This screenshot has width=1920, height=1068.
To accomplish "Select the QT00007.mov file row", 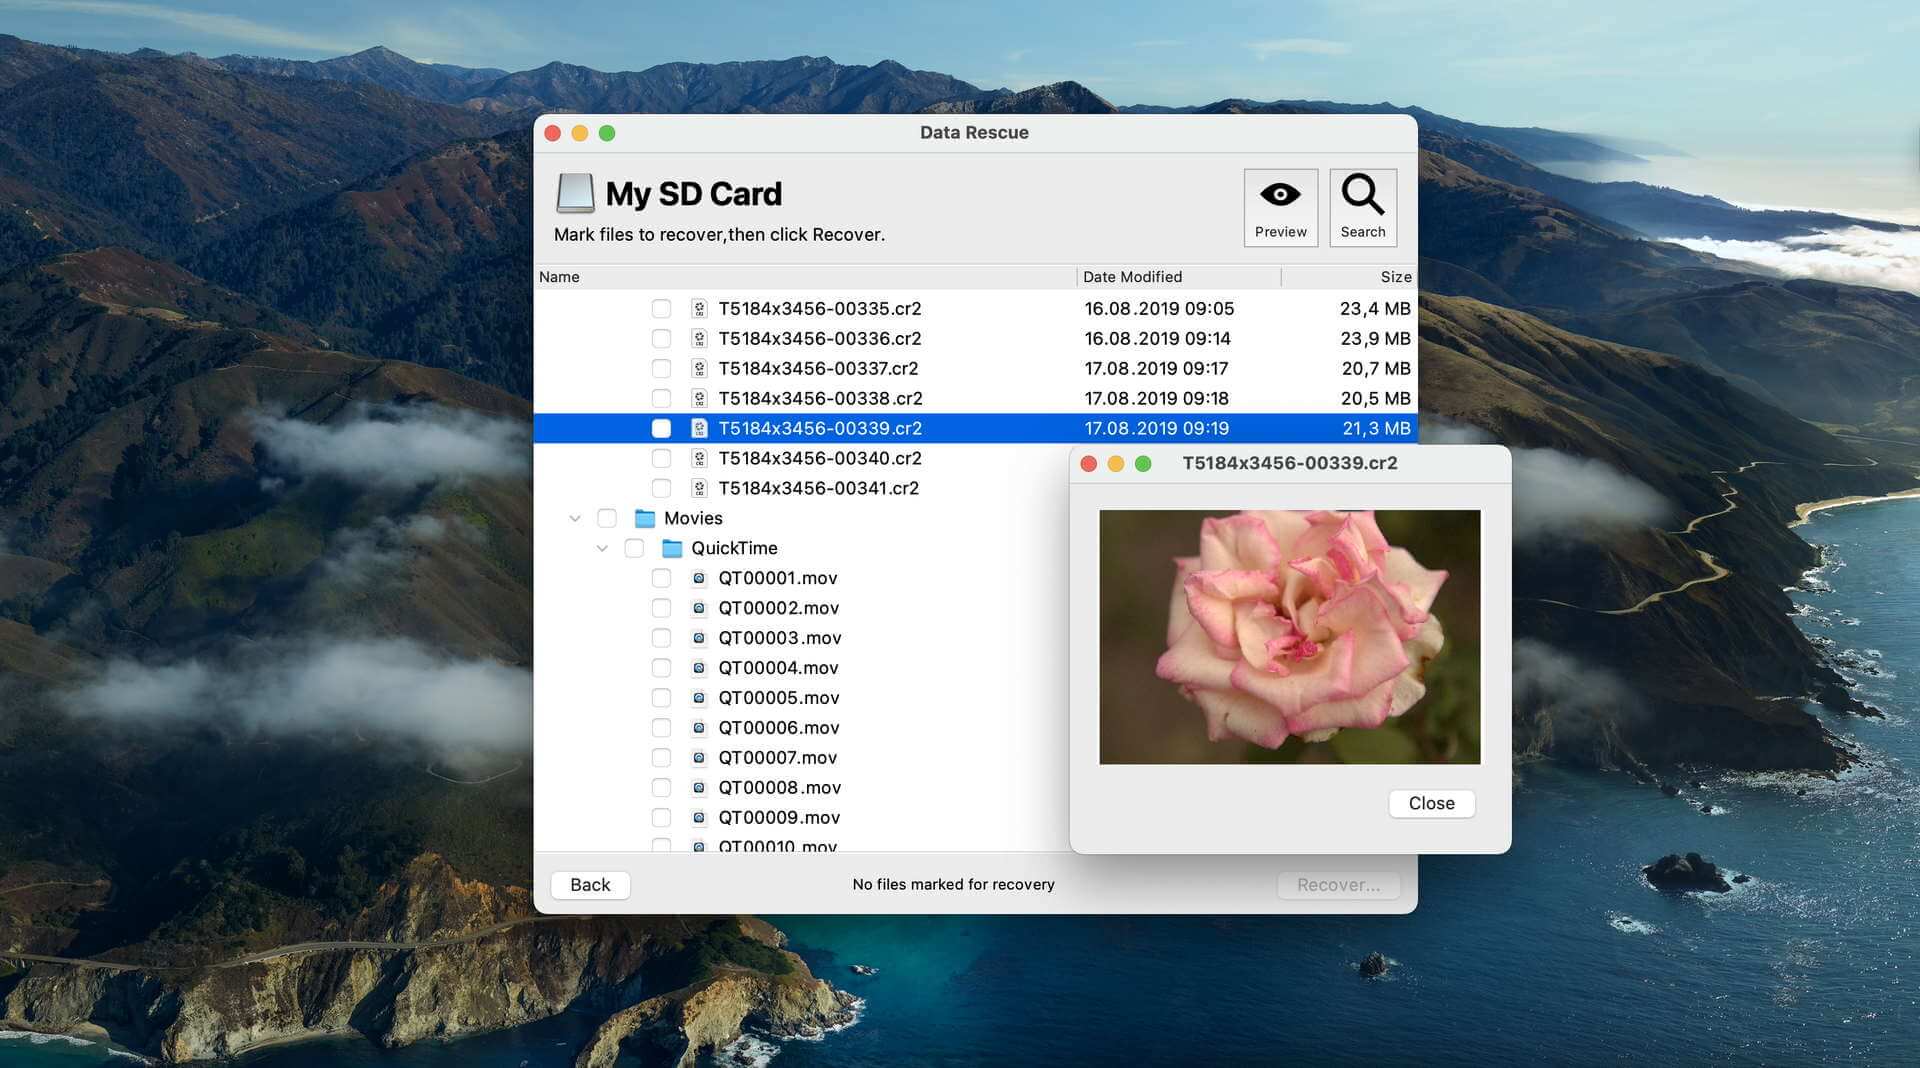I will tap(778, 758).
